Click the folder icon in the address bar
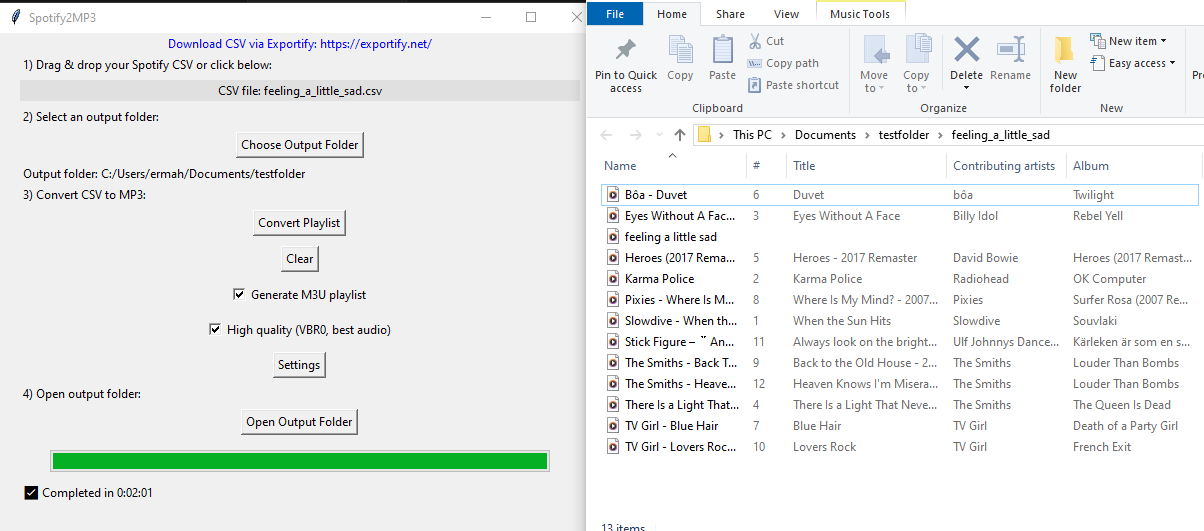The height and width of the screenshot is (531, 1204). click(704, 135)
